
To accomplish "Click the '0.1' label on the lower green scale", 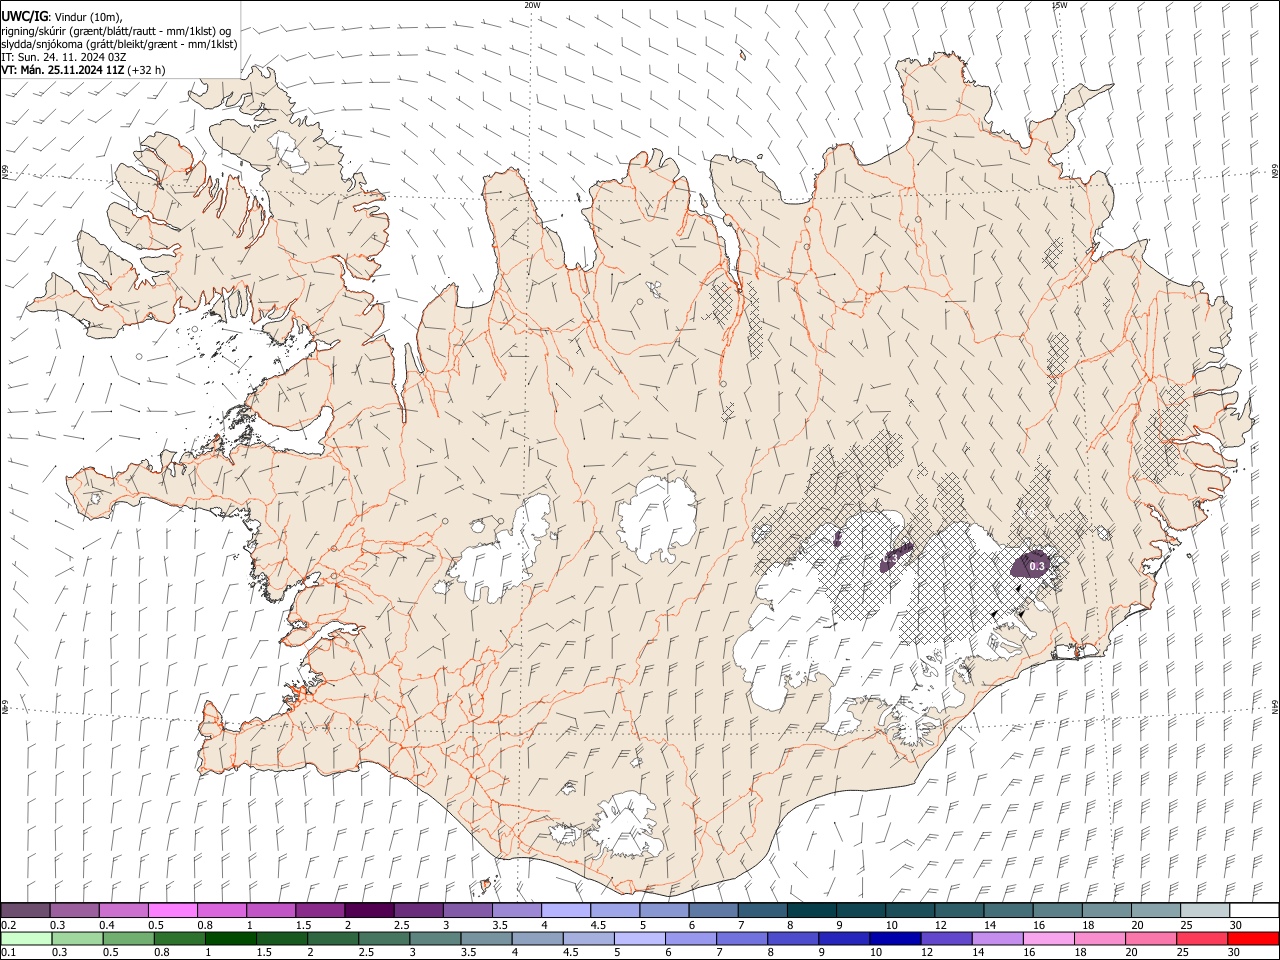I will click(9, 953).
